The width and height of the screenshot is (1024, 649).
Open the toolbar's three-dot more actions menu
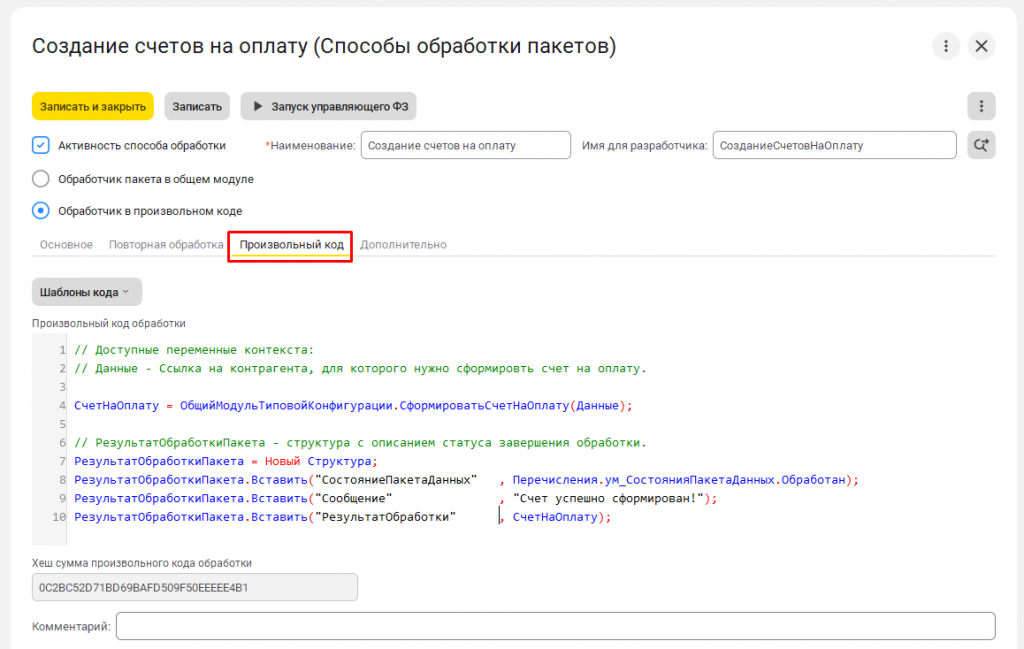(981, 106)
